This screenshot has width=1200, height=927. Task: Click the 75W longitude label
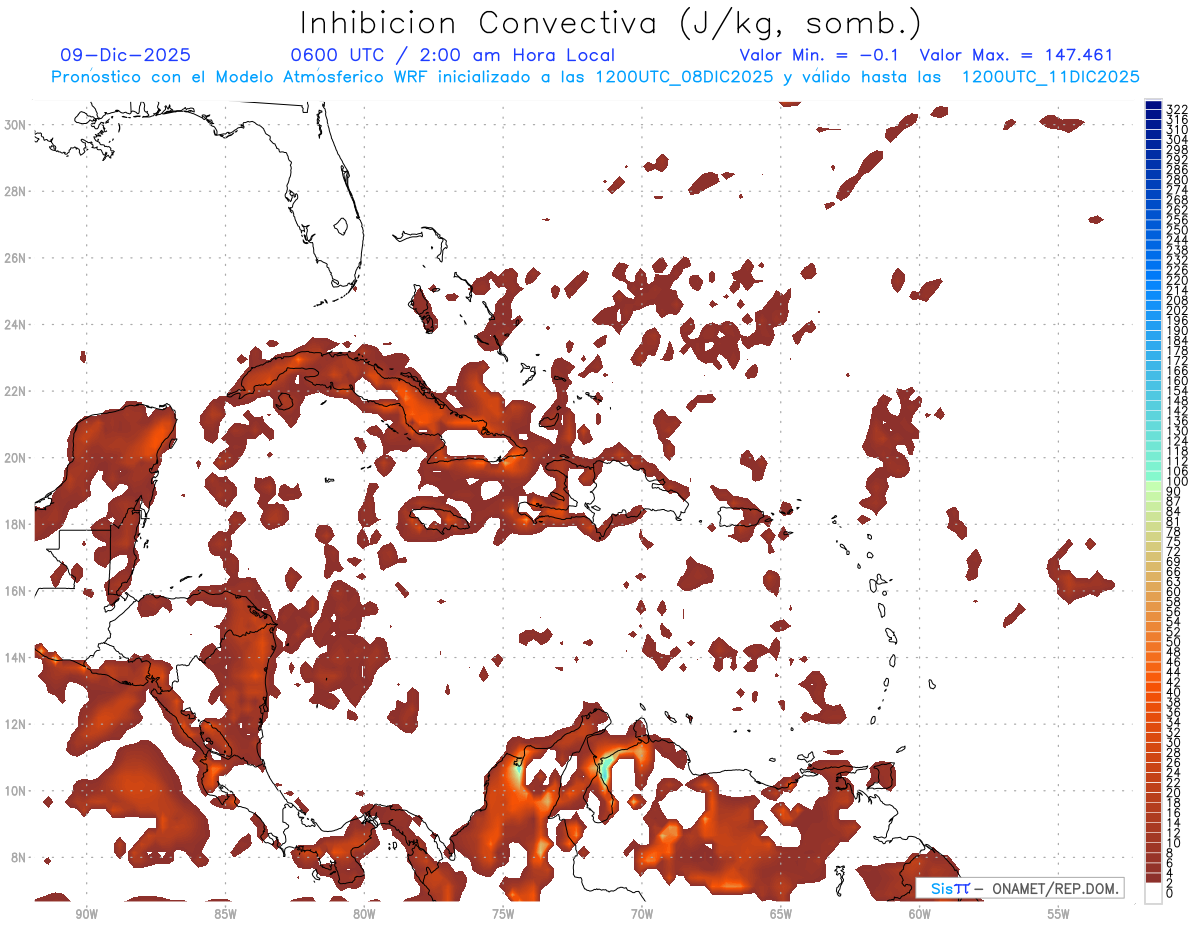click(503, 914)
